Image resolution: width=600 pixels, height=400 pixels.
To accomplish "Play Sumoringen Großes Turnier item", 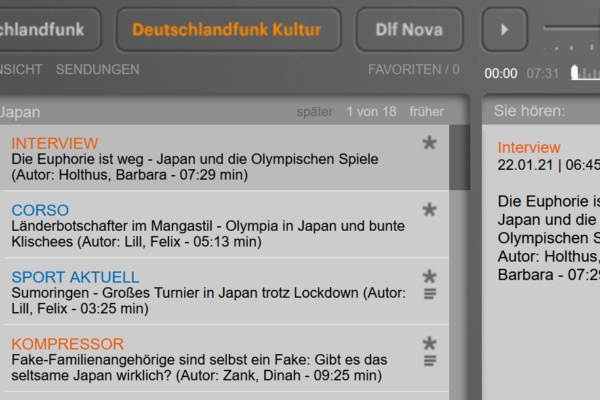I will [x=208, y=300].
